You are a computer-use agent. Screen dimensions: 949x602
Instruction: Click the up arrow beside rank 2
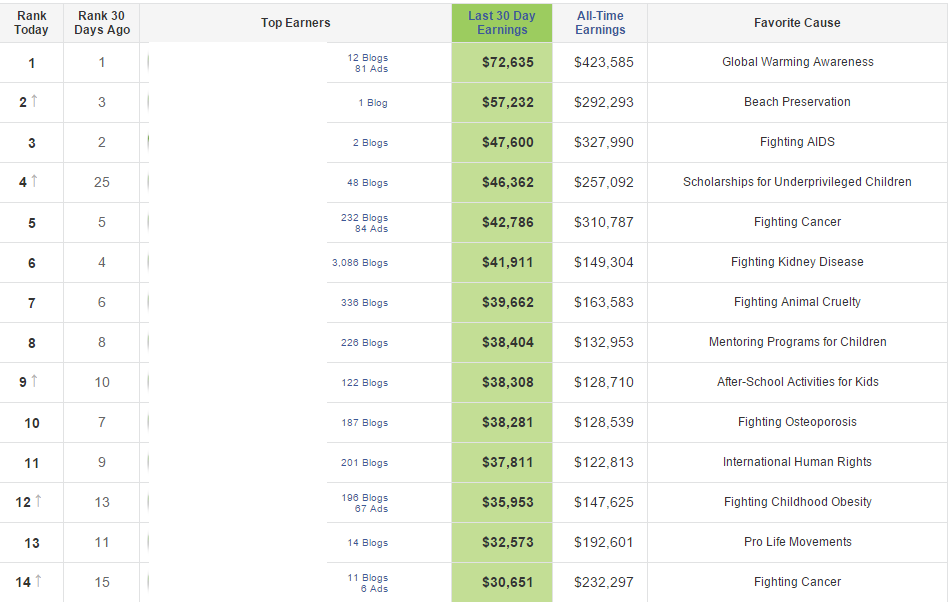coord(35,101)
